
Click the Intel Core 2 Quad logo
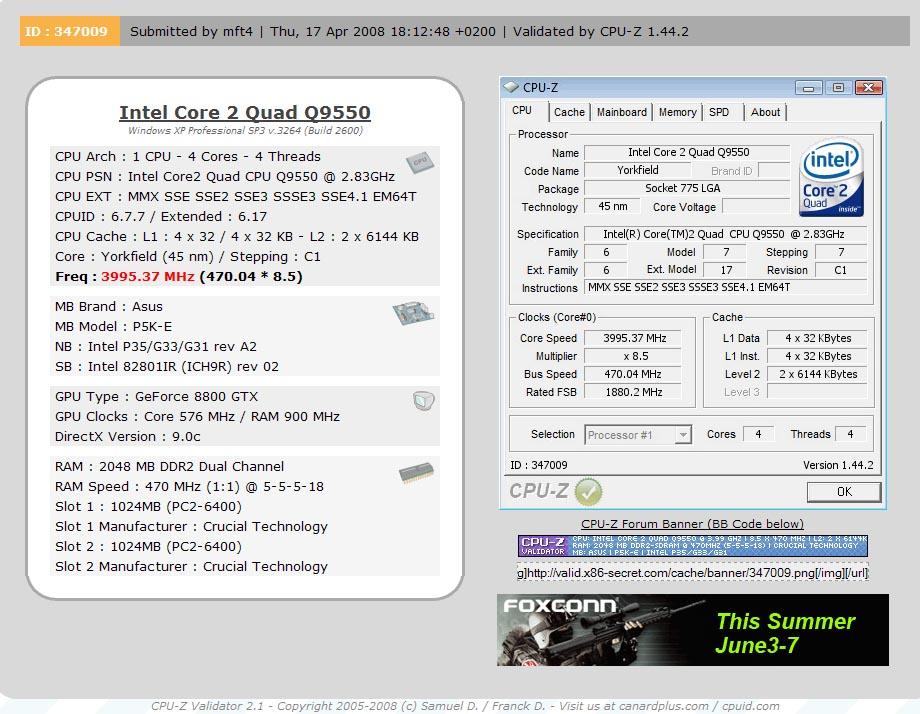coord(831,177)
